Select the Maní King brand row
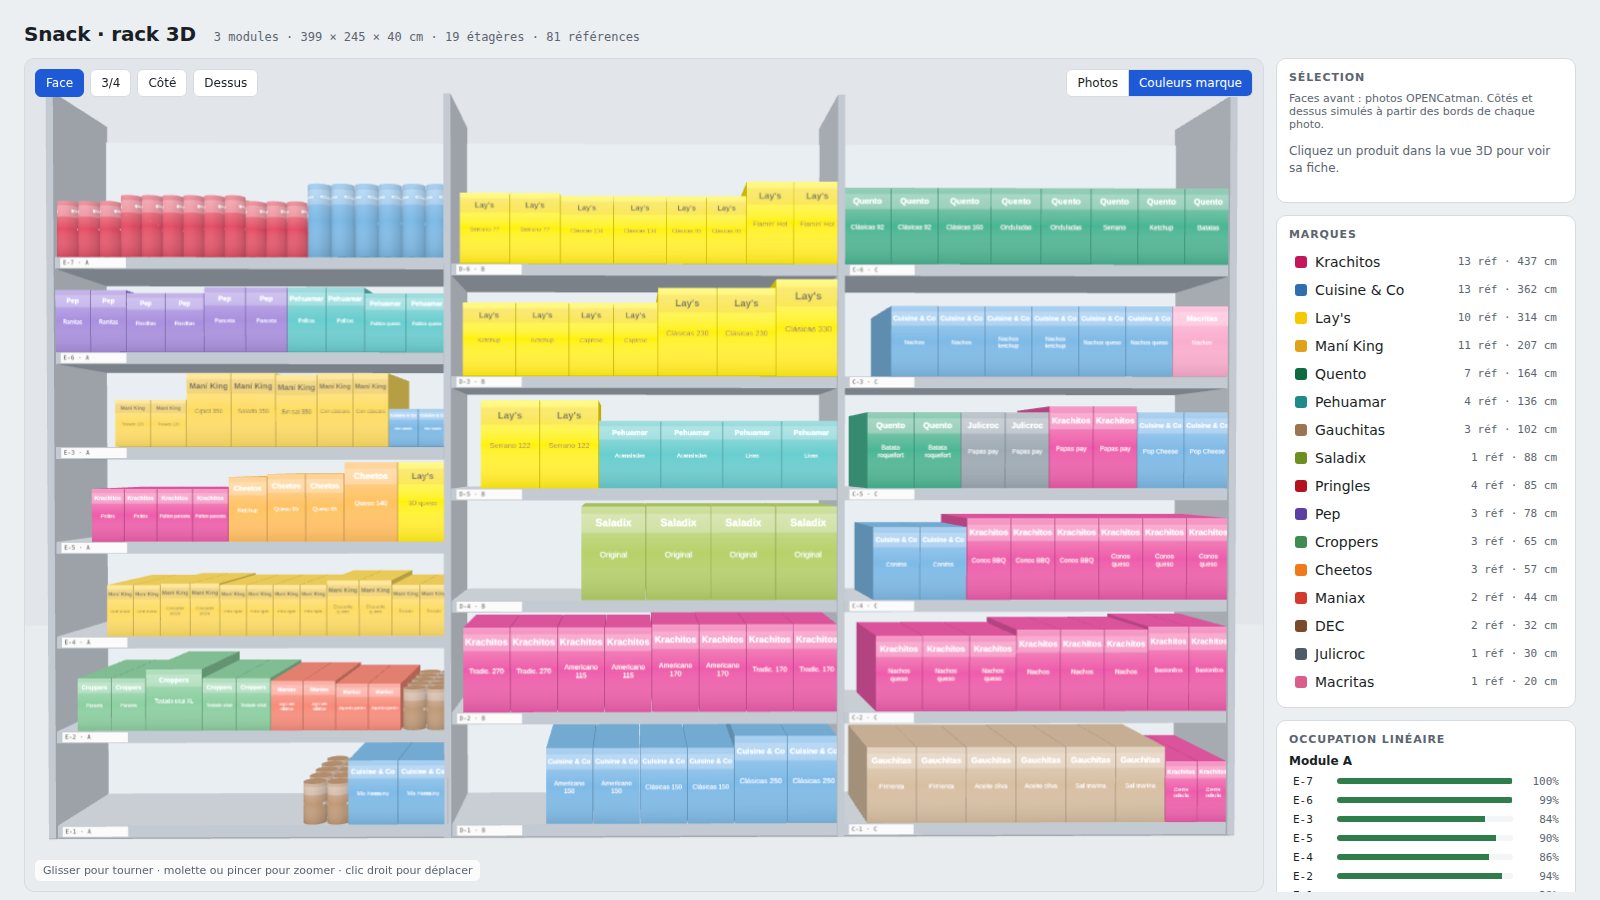Screen dimensions: 1600x900 1425,346
